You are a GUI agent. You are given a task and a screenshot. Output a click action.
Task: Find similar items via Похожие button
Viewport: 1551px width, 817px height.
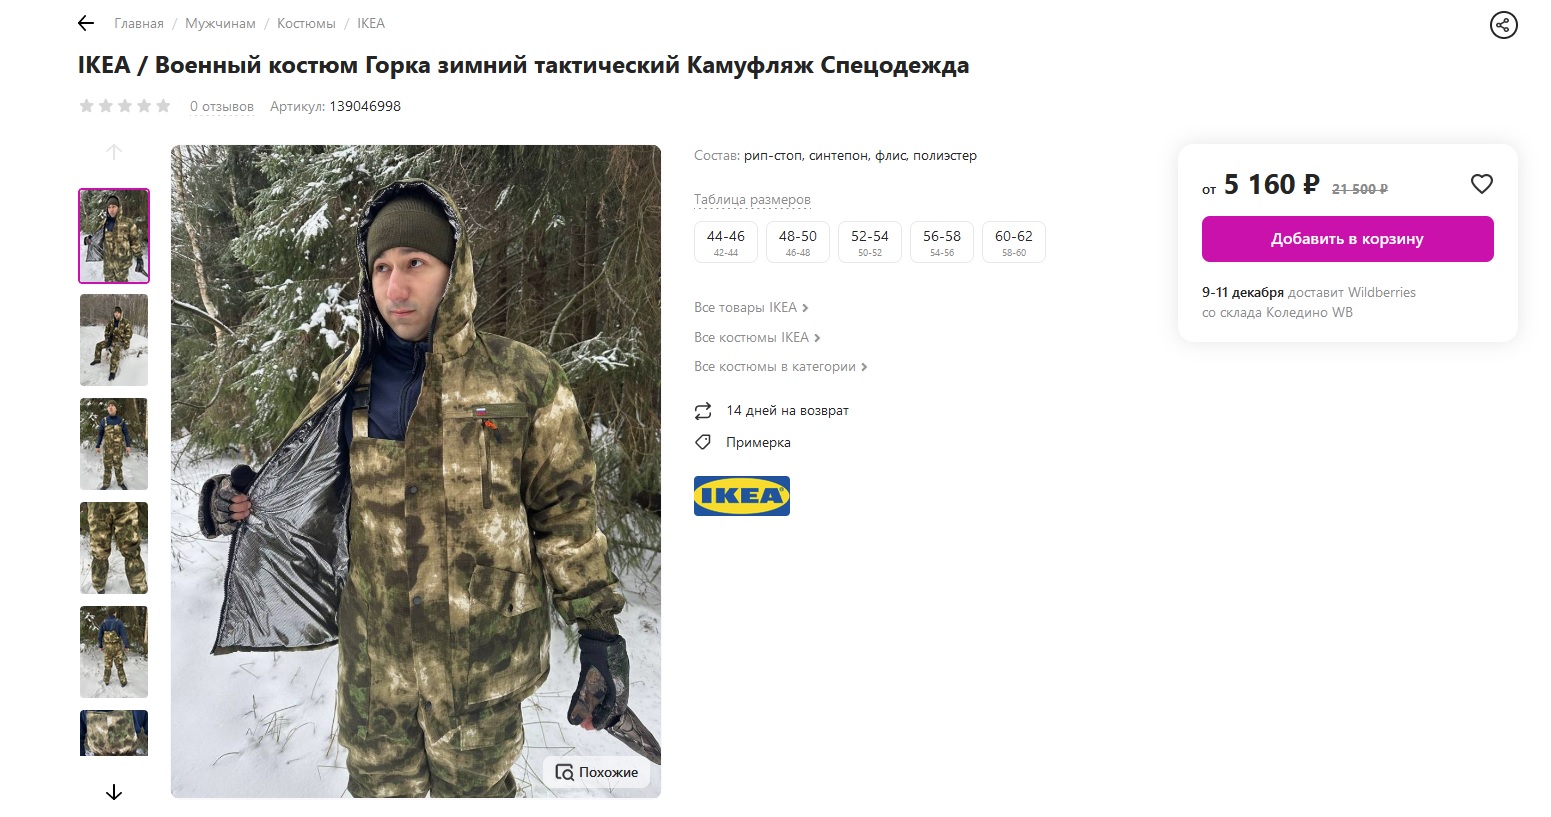597,772
